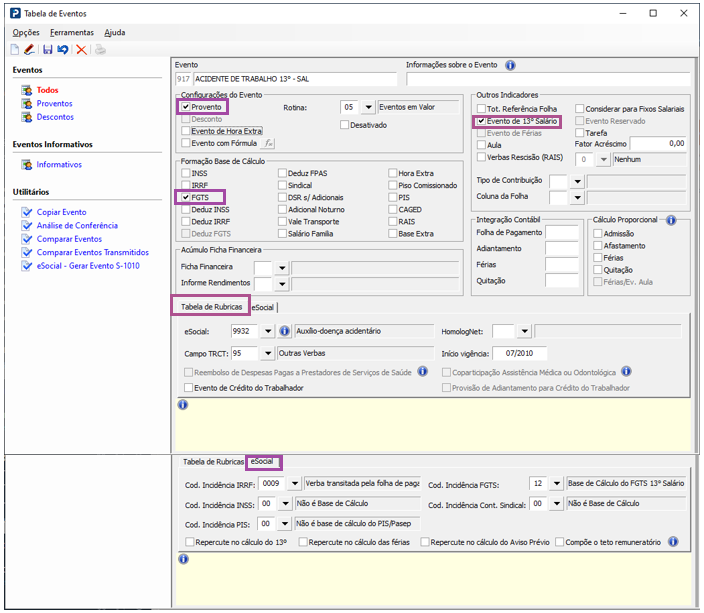Expand the Campo TRCT dropdown
704x613 pixels.
coord(268,353)
